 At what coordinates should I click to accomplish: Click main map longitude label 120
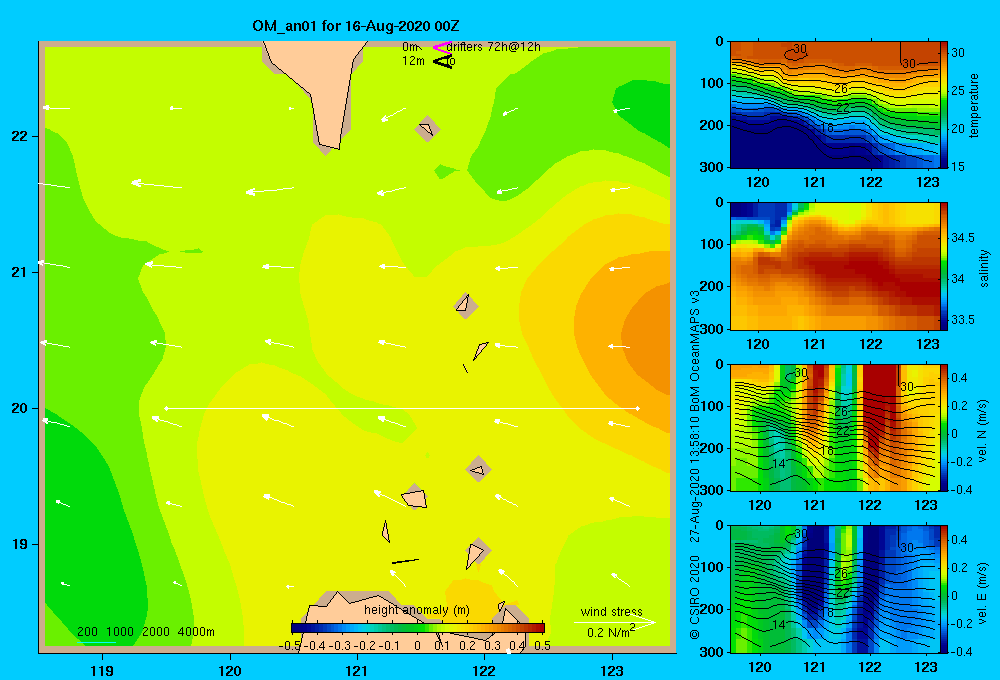[x=230, y=670]
